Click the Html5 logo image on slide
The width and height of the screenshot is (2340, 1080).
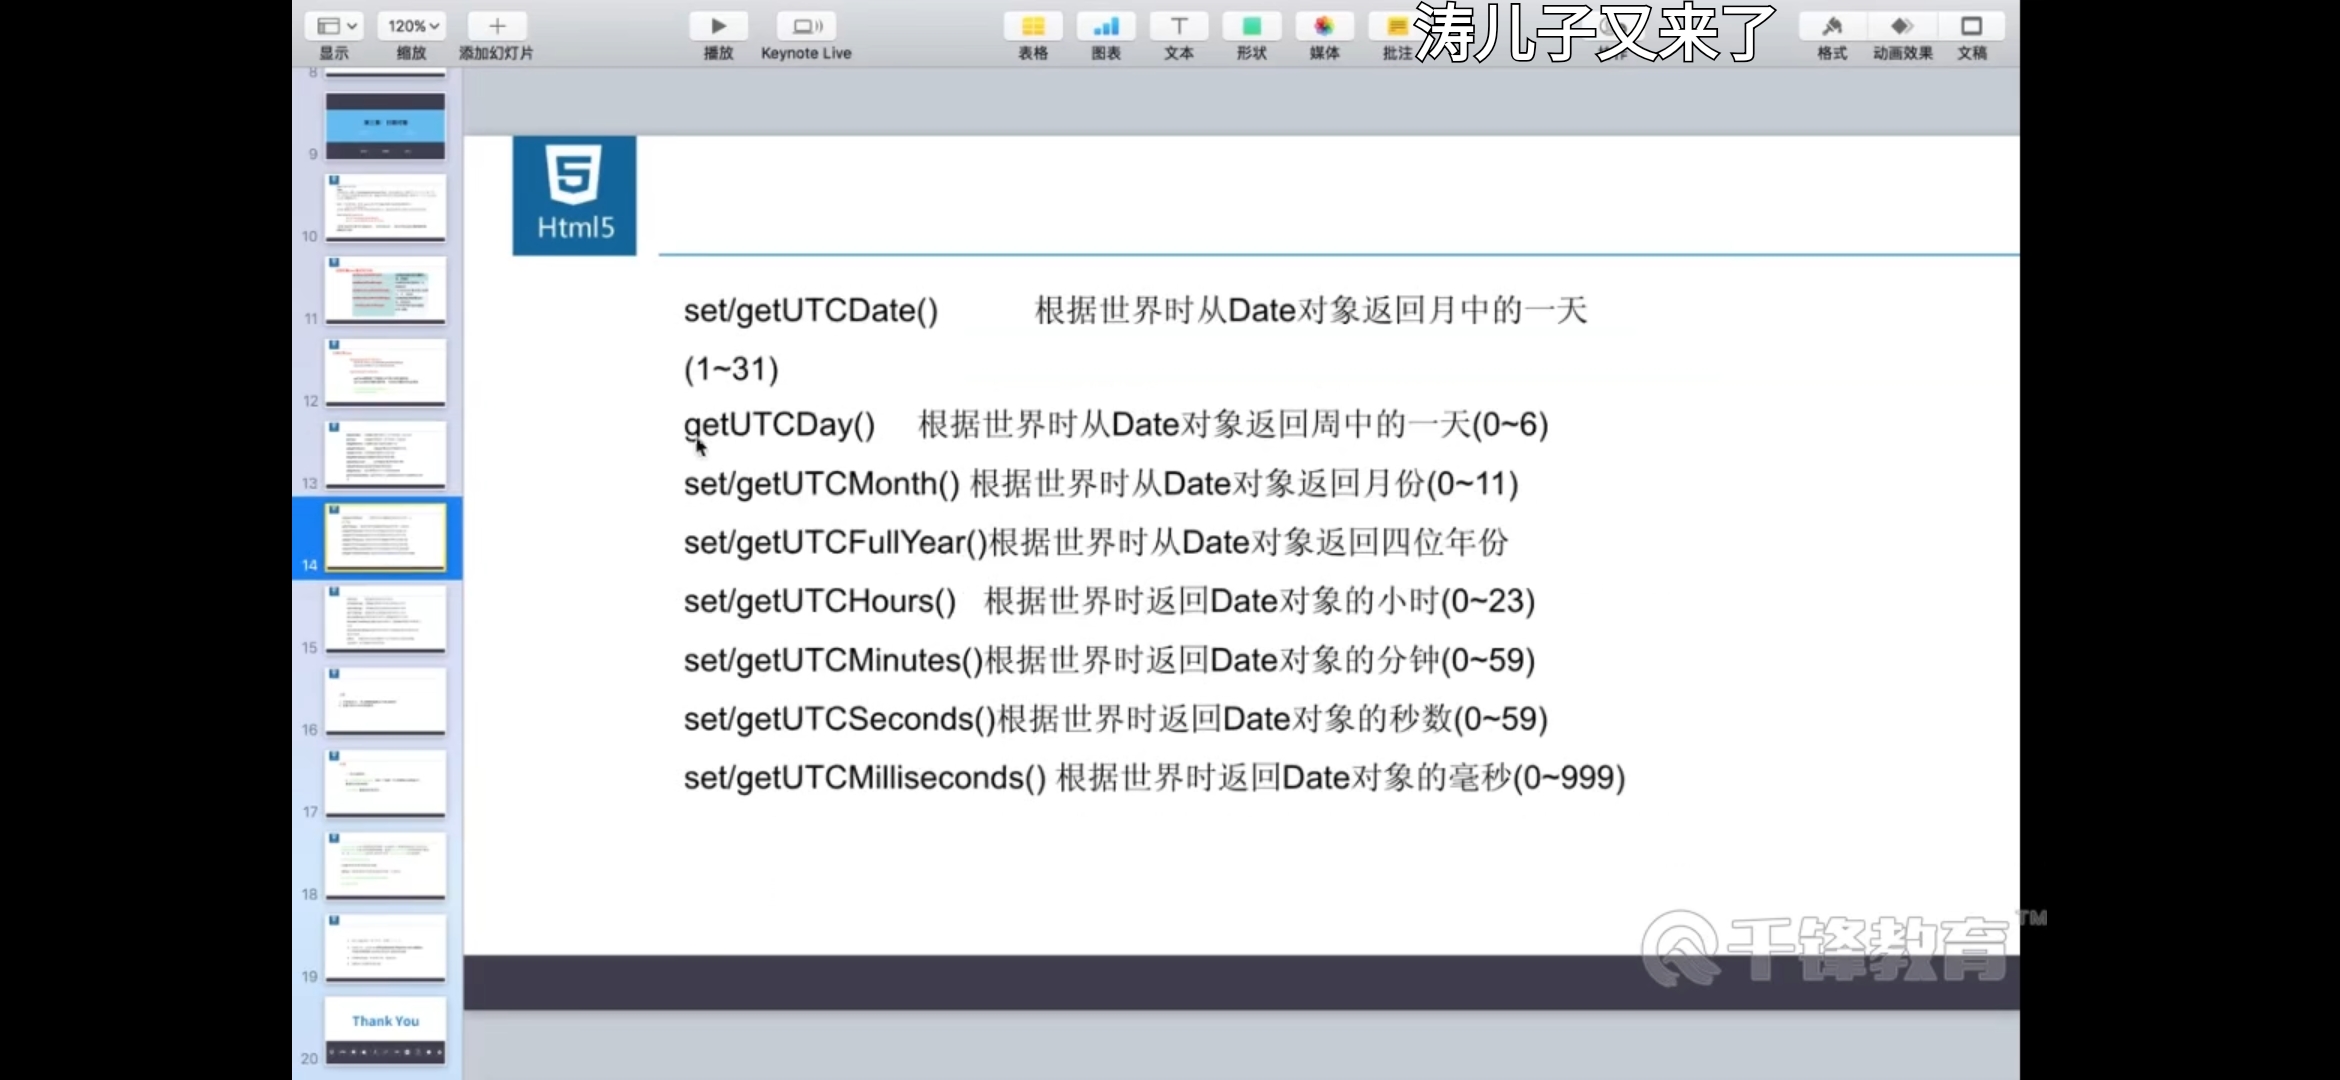(574, 196)
